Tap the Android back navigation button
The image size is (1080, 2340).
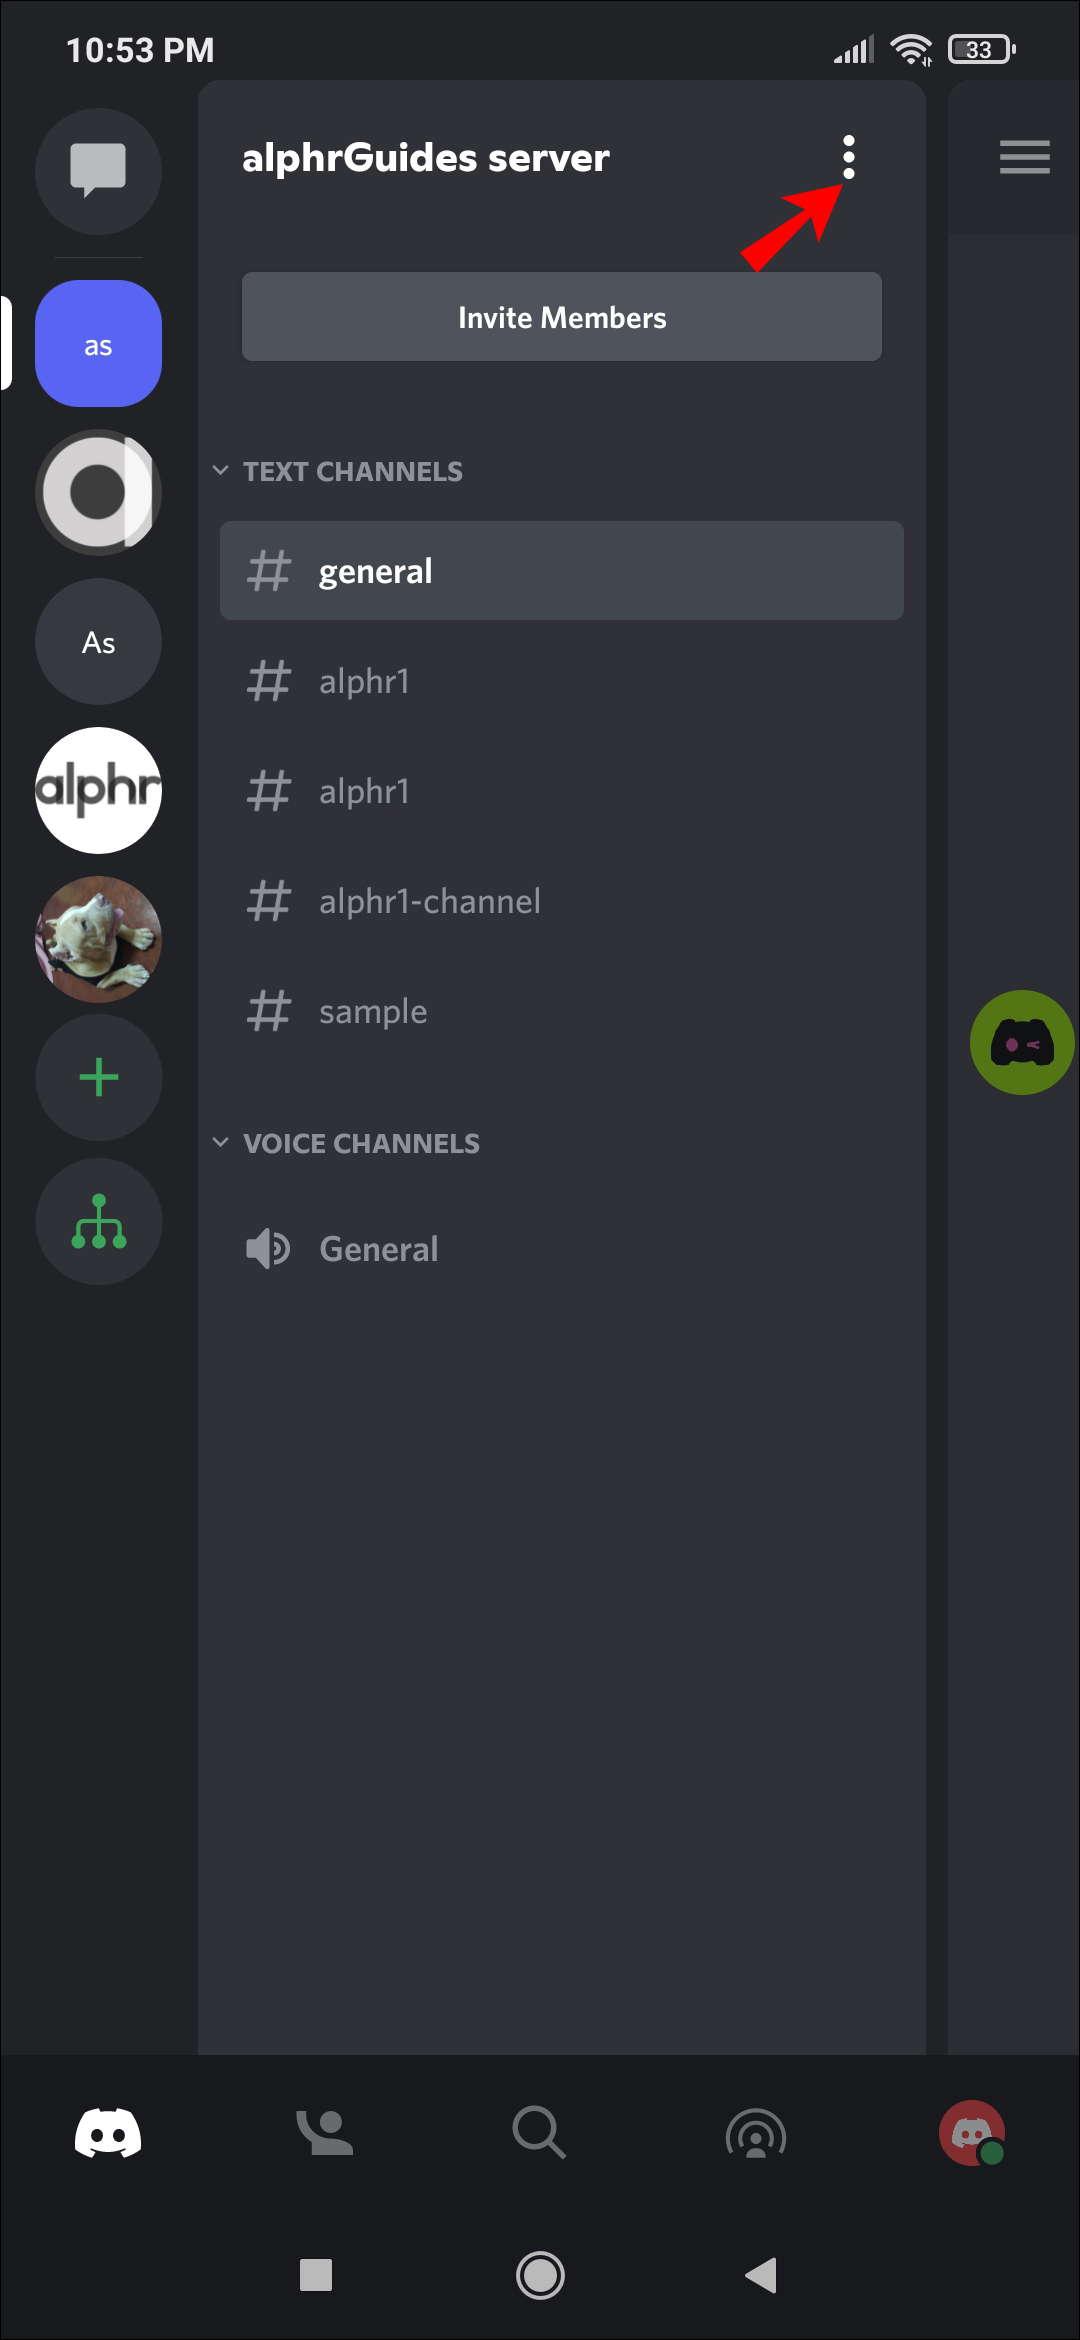point(762,2275)
